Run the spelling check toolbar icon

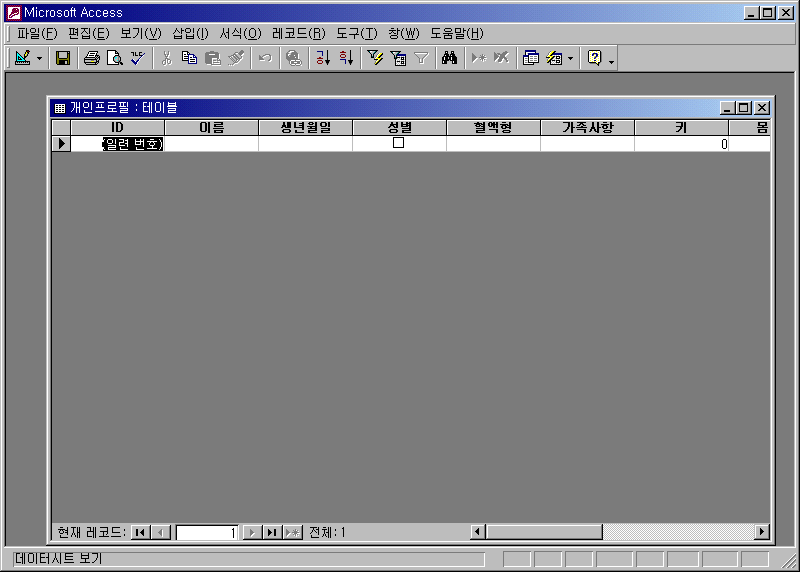[x=138, y=58]
